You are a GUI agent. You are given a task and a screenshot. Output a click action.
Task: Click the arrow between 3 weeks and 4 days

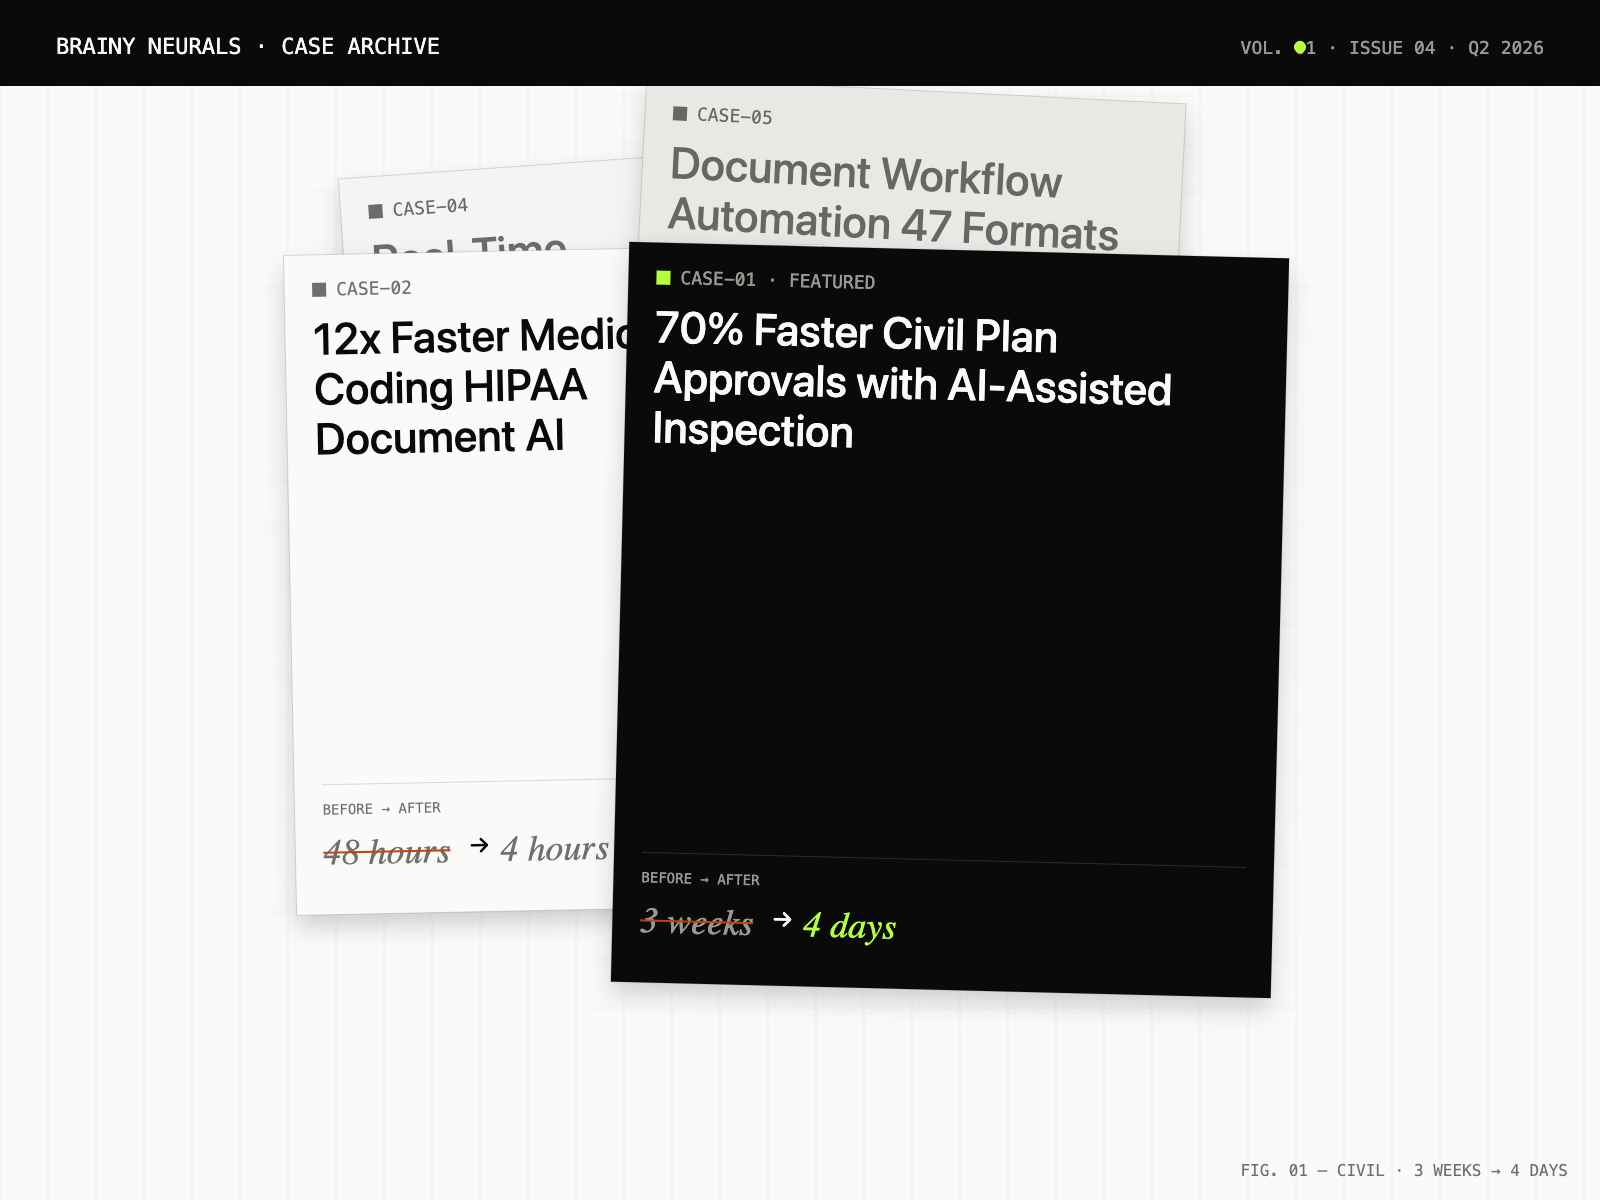point(782,919)
